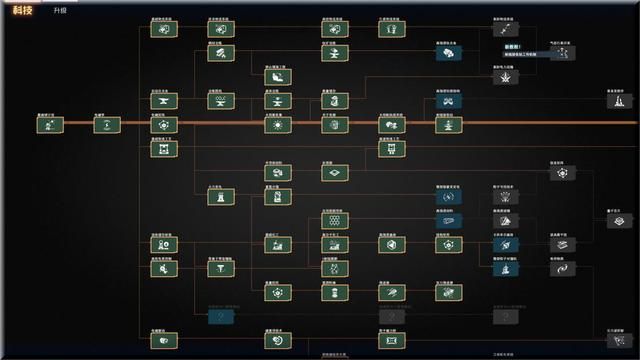
Task: Select the leftmost starting tech node
Action: click(50, 125)
